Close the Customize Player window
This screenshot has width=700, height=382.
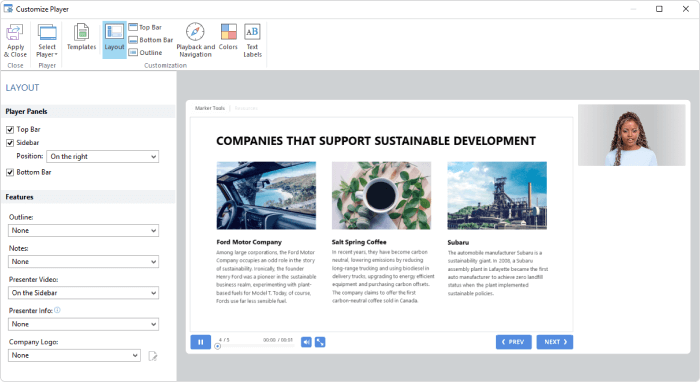tap(686, 9)
